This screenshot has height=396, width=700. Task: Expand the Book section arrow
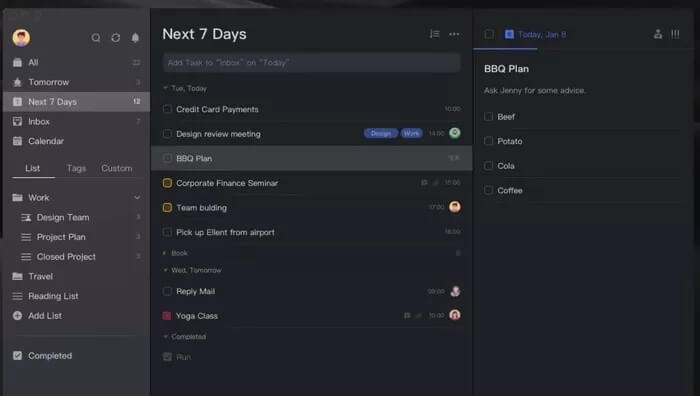click(165, 253)
